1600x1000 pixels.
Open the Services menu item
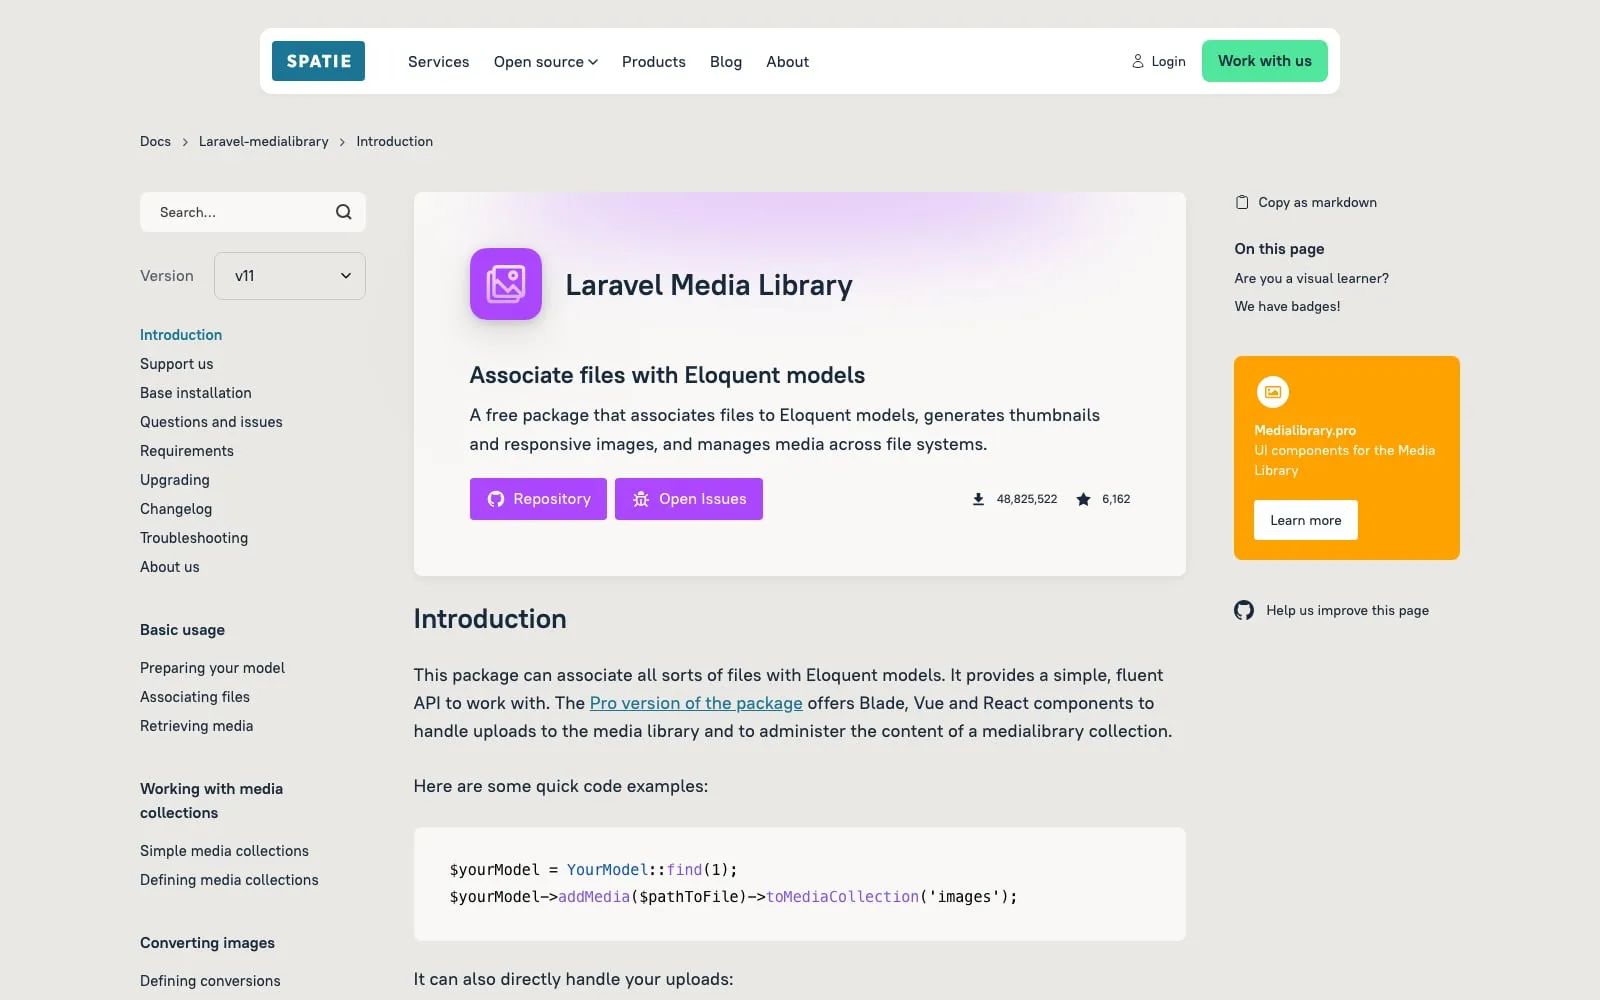(x=438, y=62)
